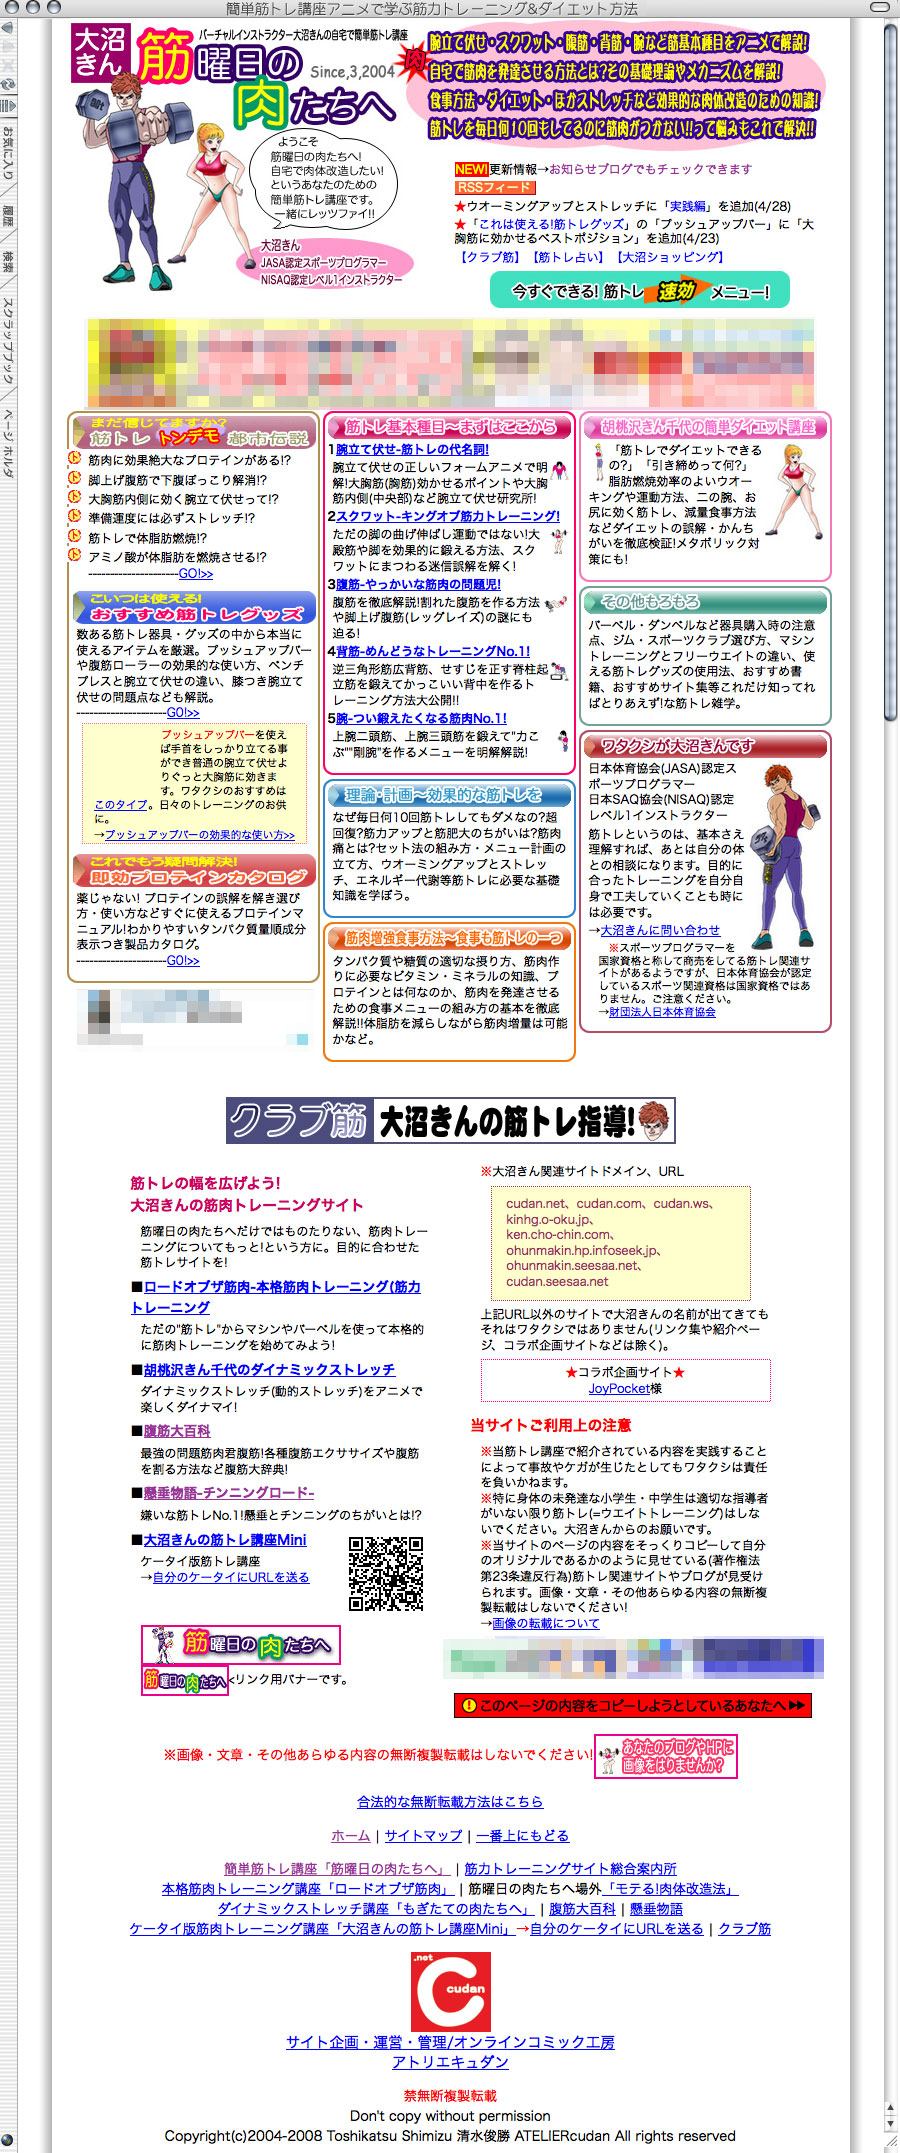Open the 履歴 sidebar tab
The height and width of the screenshot is (2153, 900).
point(7,217)
